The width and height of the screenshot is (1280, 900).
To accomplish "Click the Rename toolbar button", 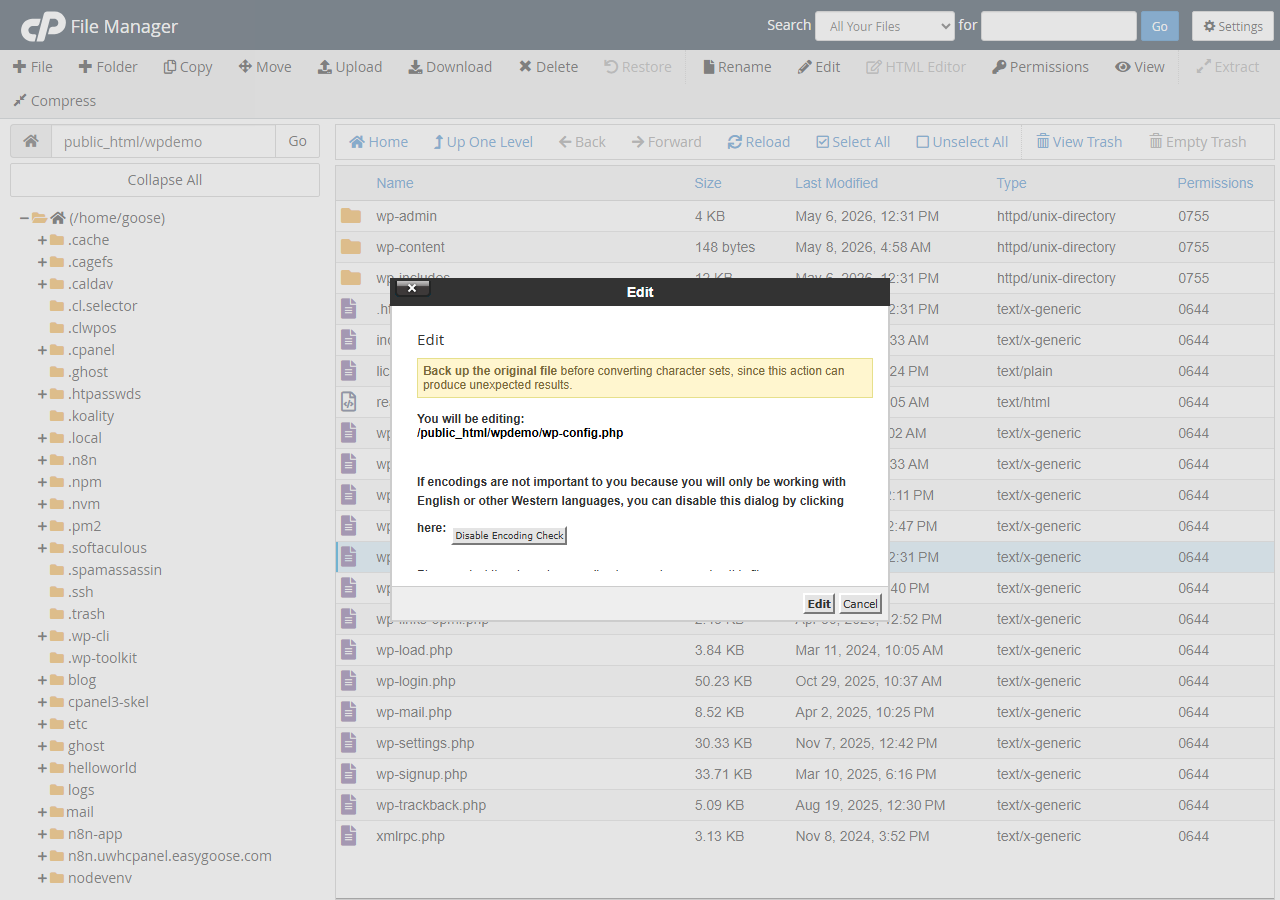I will [738, 67].
